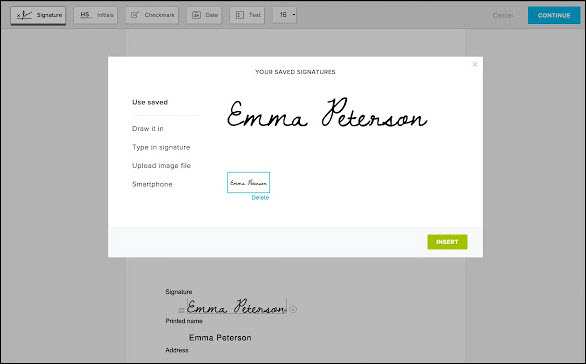Select the Initials tool
Image resolution: width=586 pixels, height=364 pixels.
point(96,15)
